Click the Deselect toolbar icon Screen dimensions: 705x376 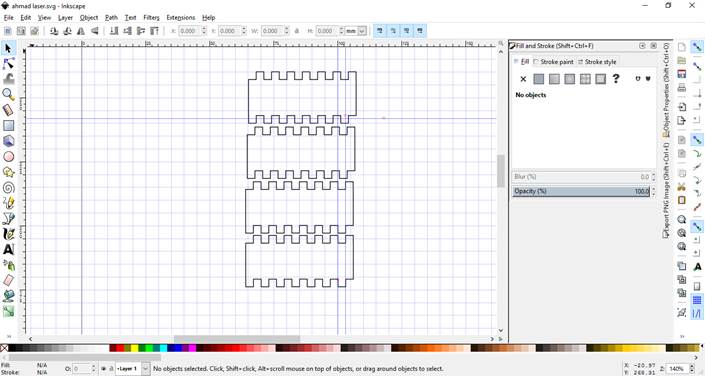[x=35, y=31]
